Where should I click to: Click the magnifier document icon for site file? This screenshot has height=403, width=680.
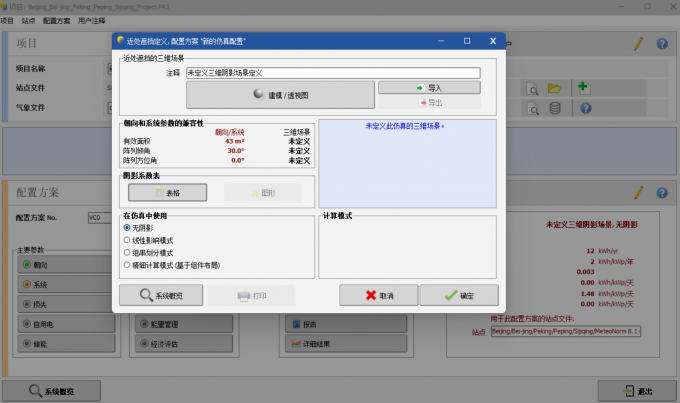[x=532, y=88]
